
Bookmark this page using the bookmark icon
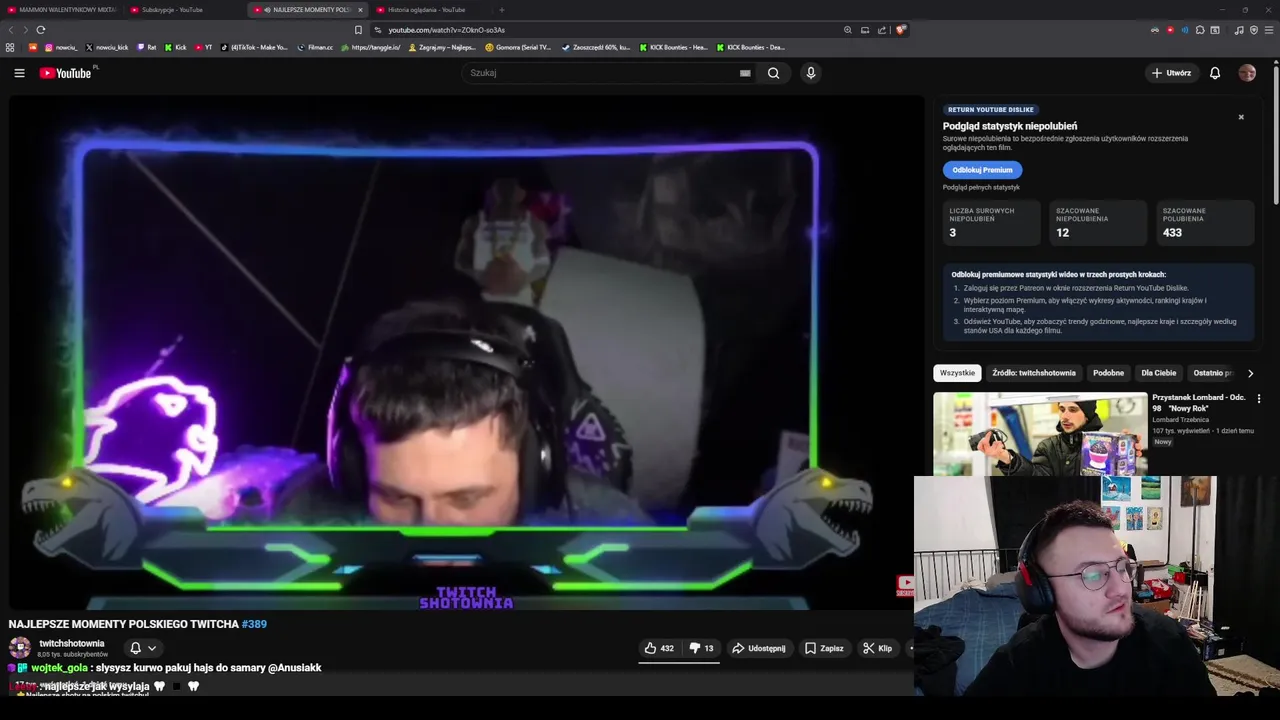[359, 30]
